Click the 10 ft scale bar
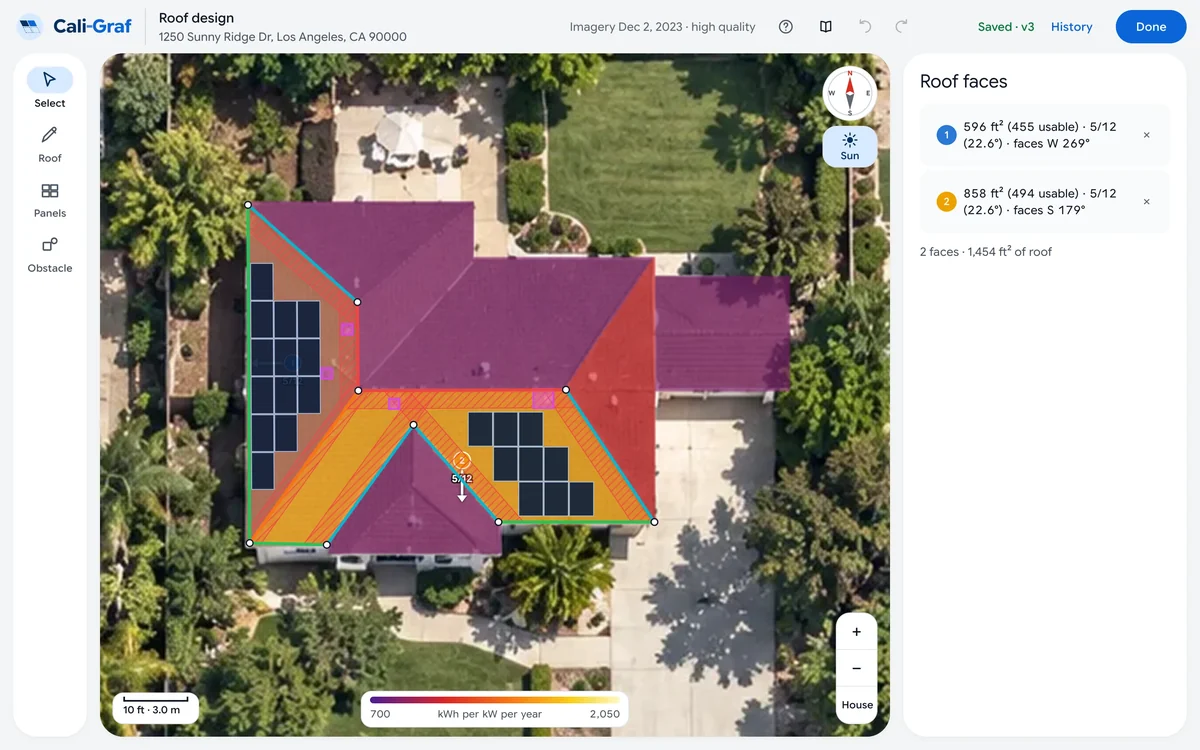This screenshot has height=750, width=1200. 155,706
